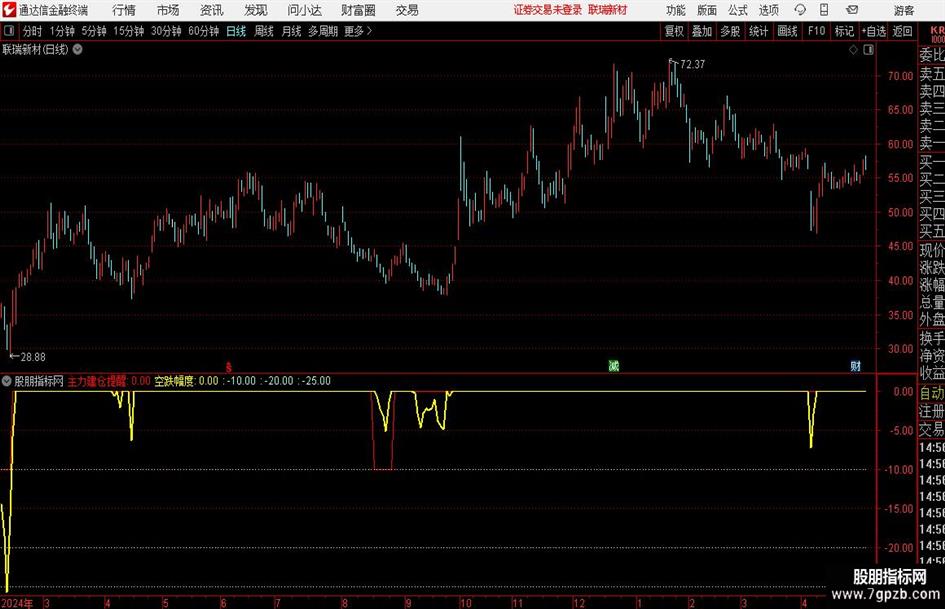Click the 2024年 year label on time axis
The width and height of the screenshot is (945, 609).
click(x=17, y=603)
